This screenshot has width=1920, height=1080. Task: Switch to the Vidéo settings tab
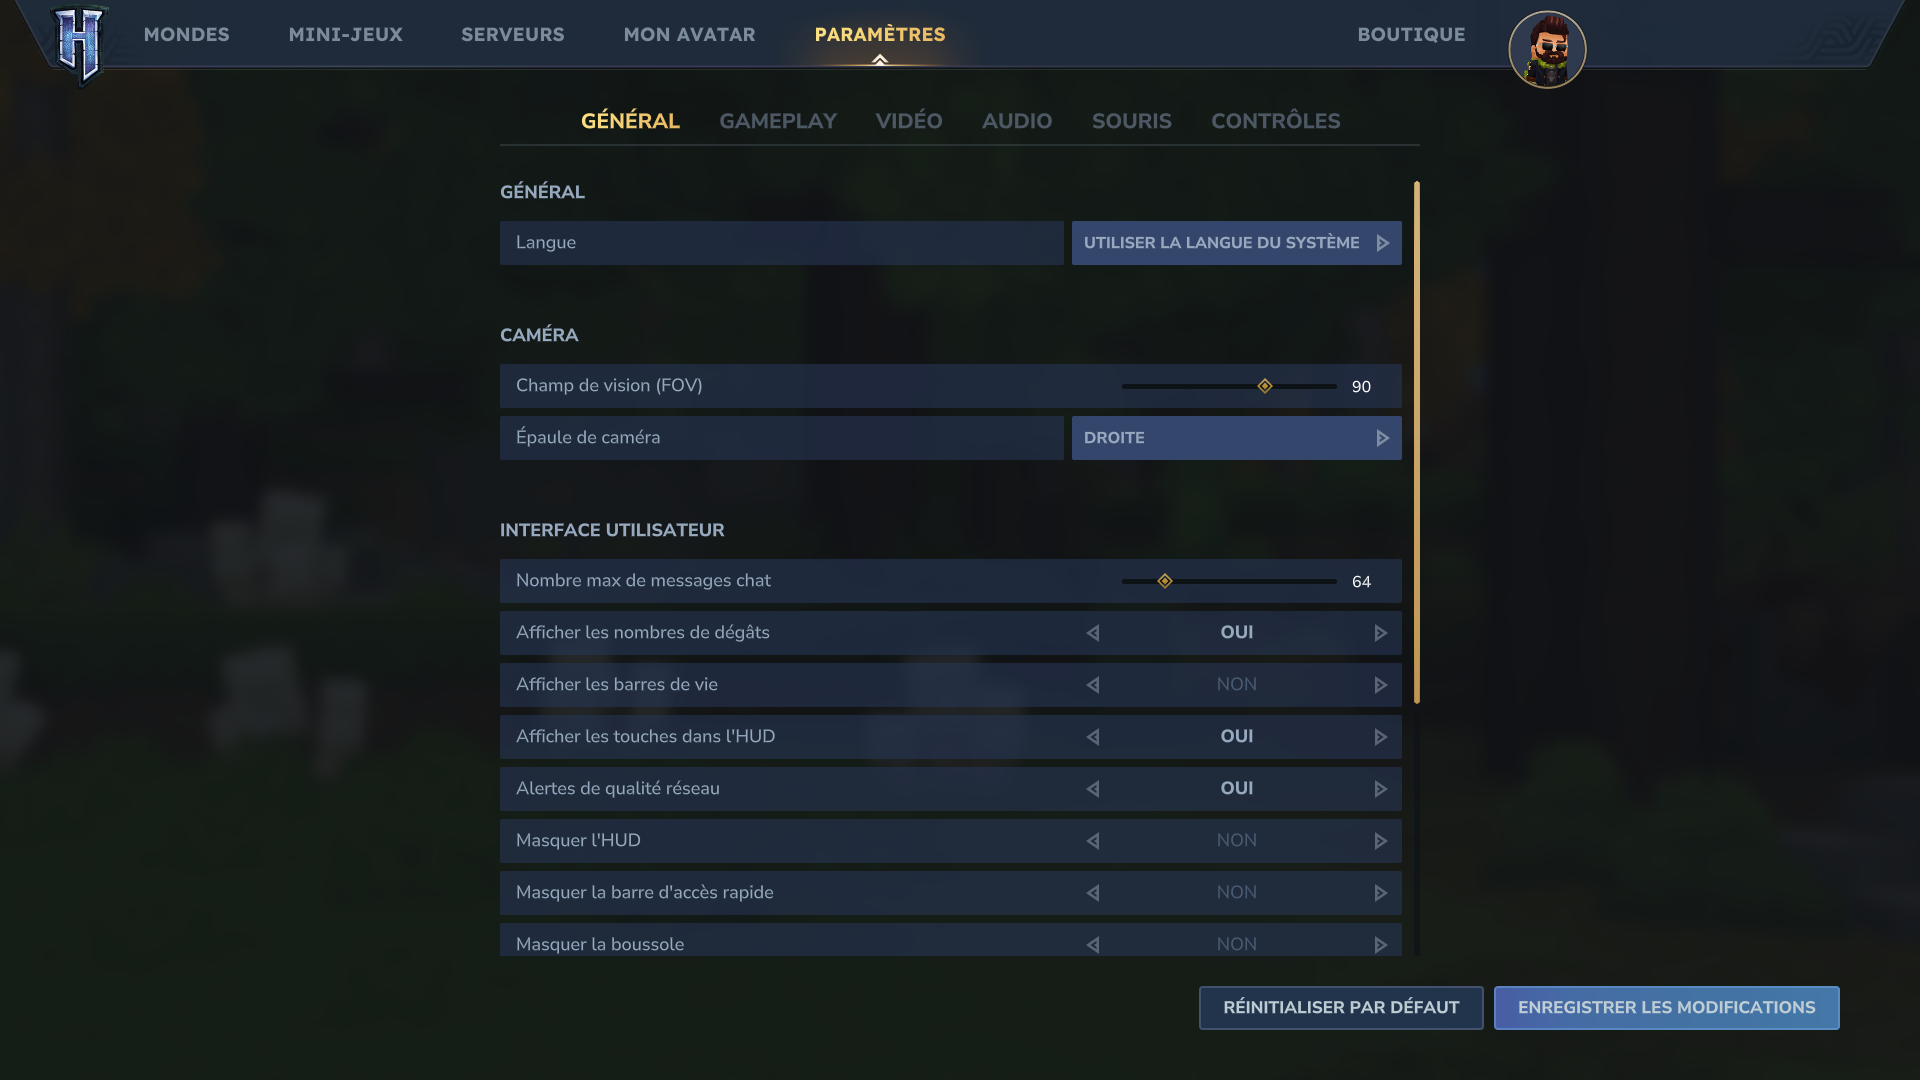tap(908, 121)
